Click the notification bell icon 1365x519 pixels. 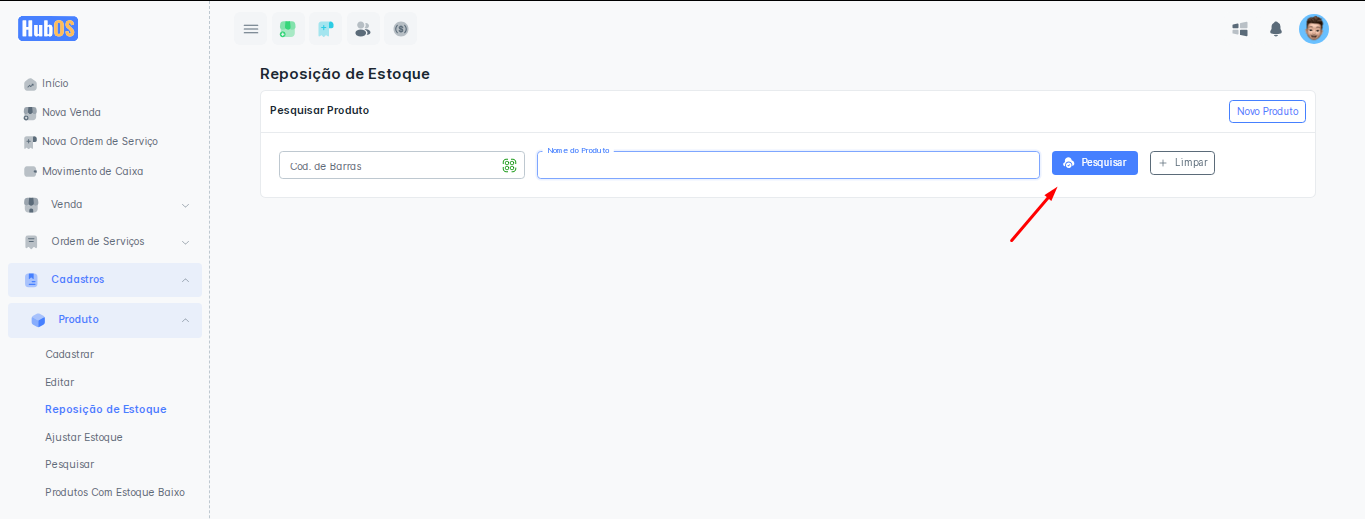click(1276, 29)
